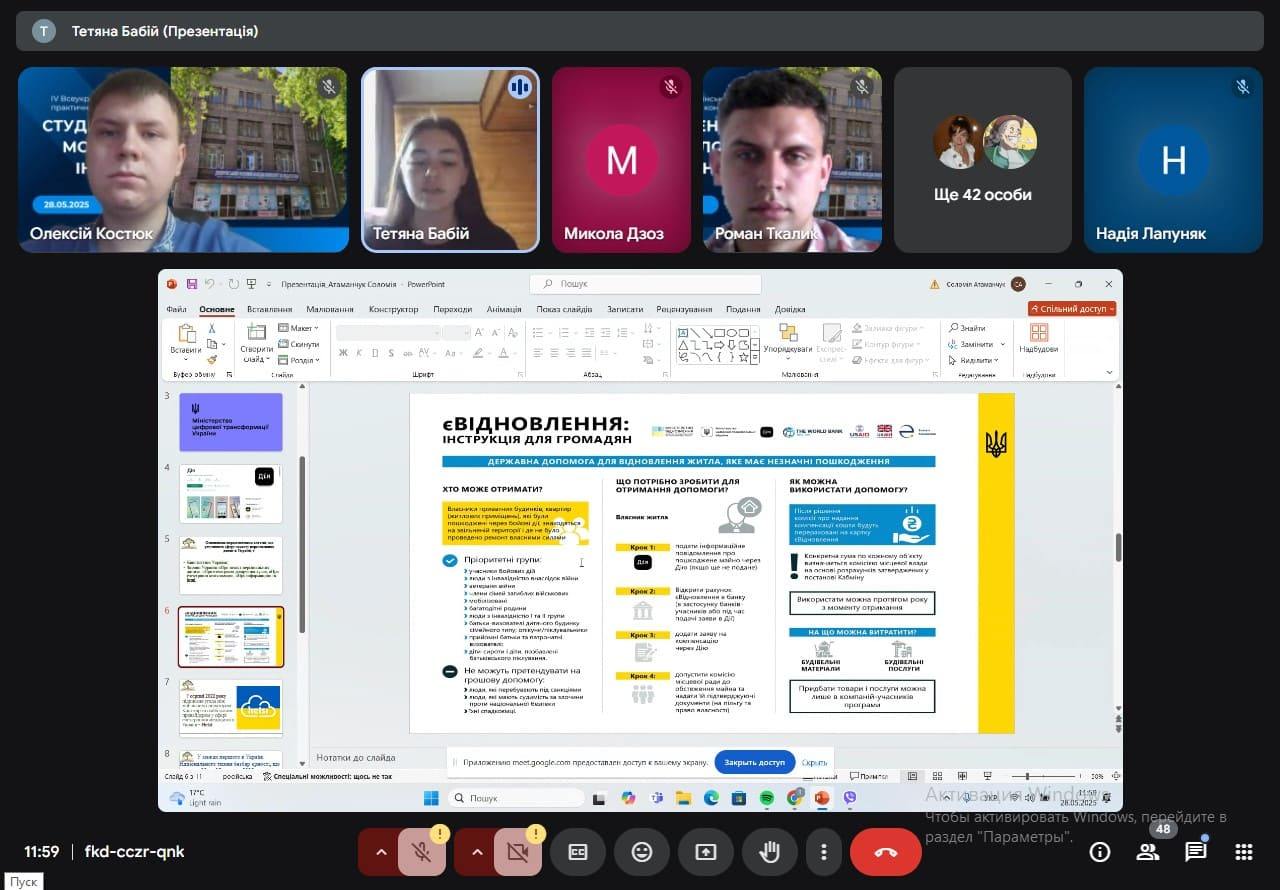Screen dimensions: 1280x890
Task: Open font name combo box
Action: (x=388, y=332)
